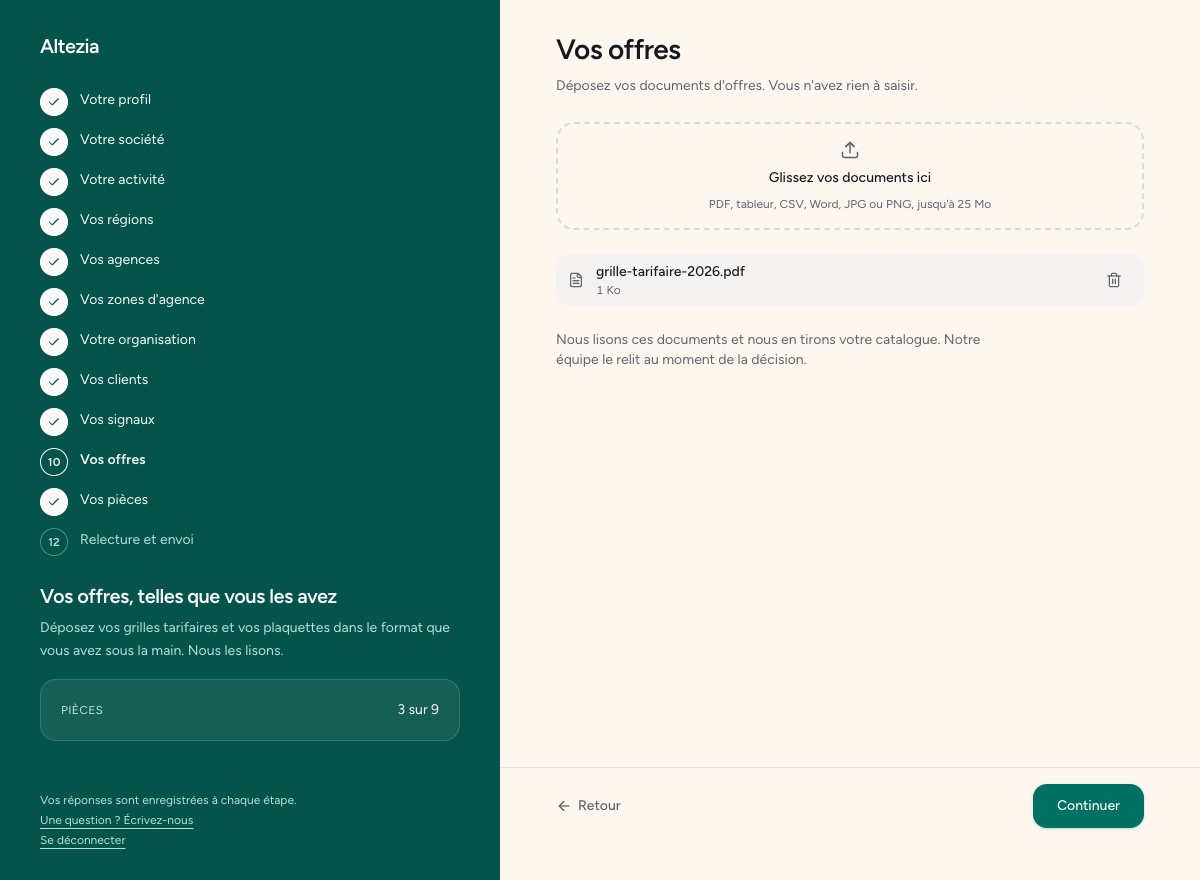
Task: Open the Votre organisation step
Action: [138, 340]
